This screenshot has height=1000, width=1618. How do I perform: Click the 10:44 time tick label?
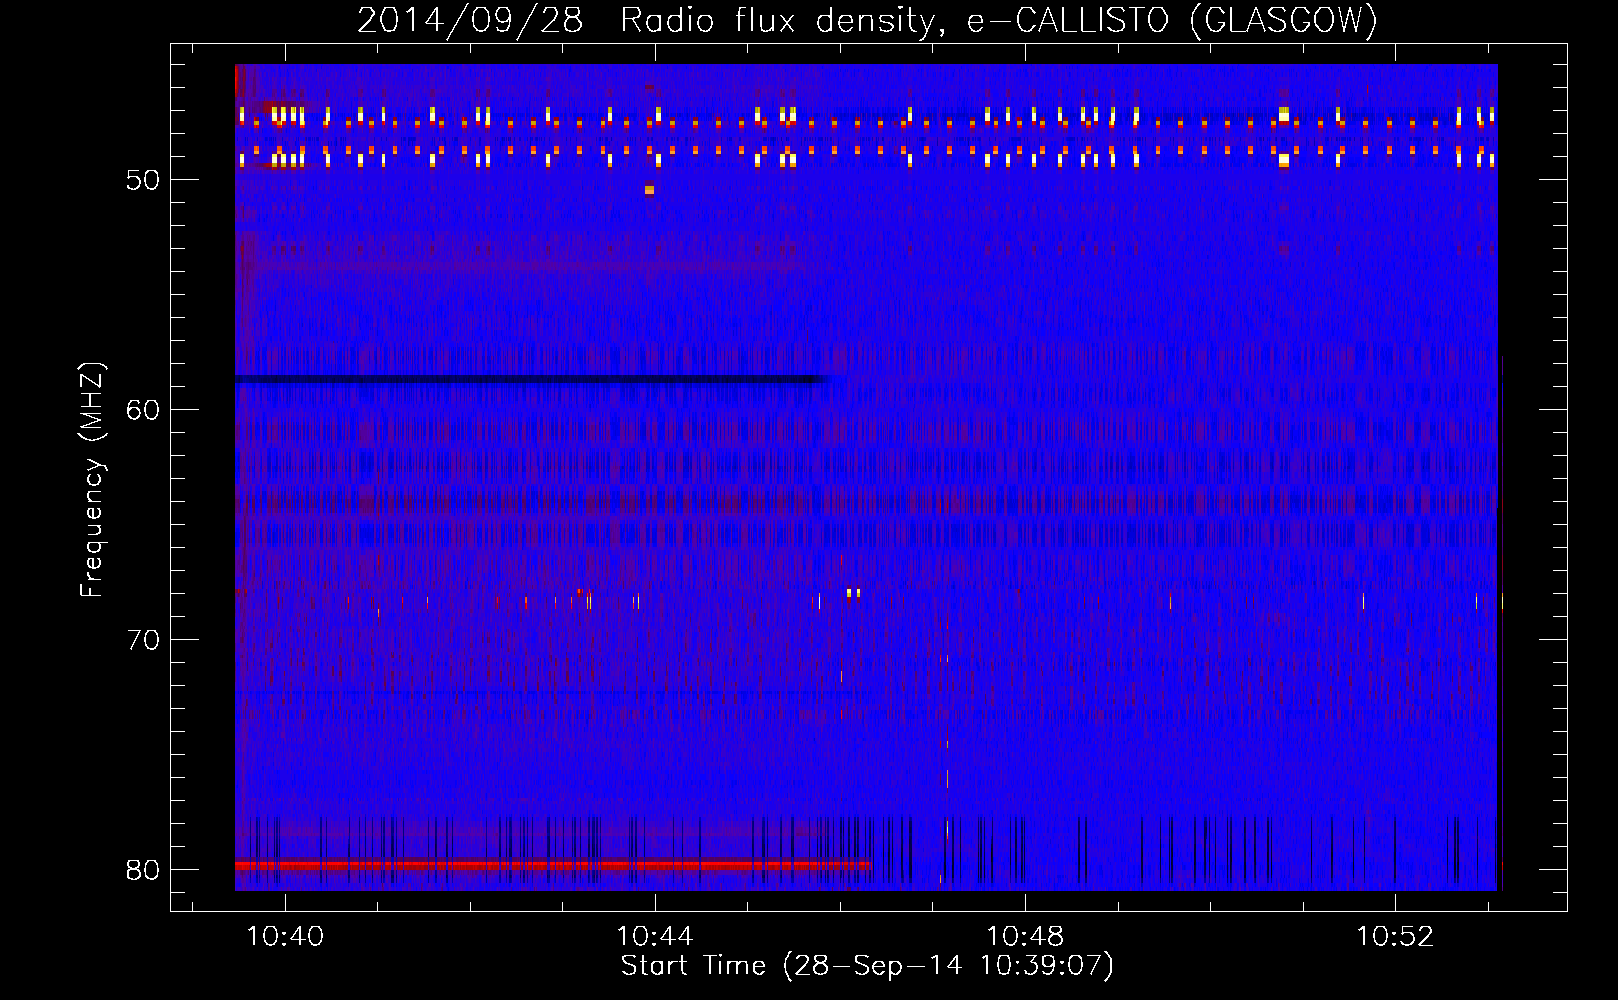(x=655, y=937)
